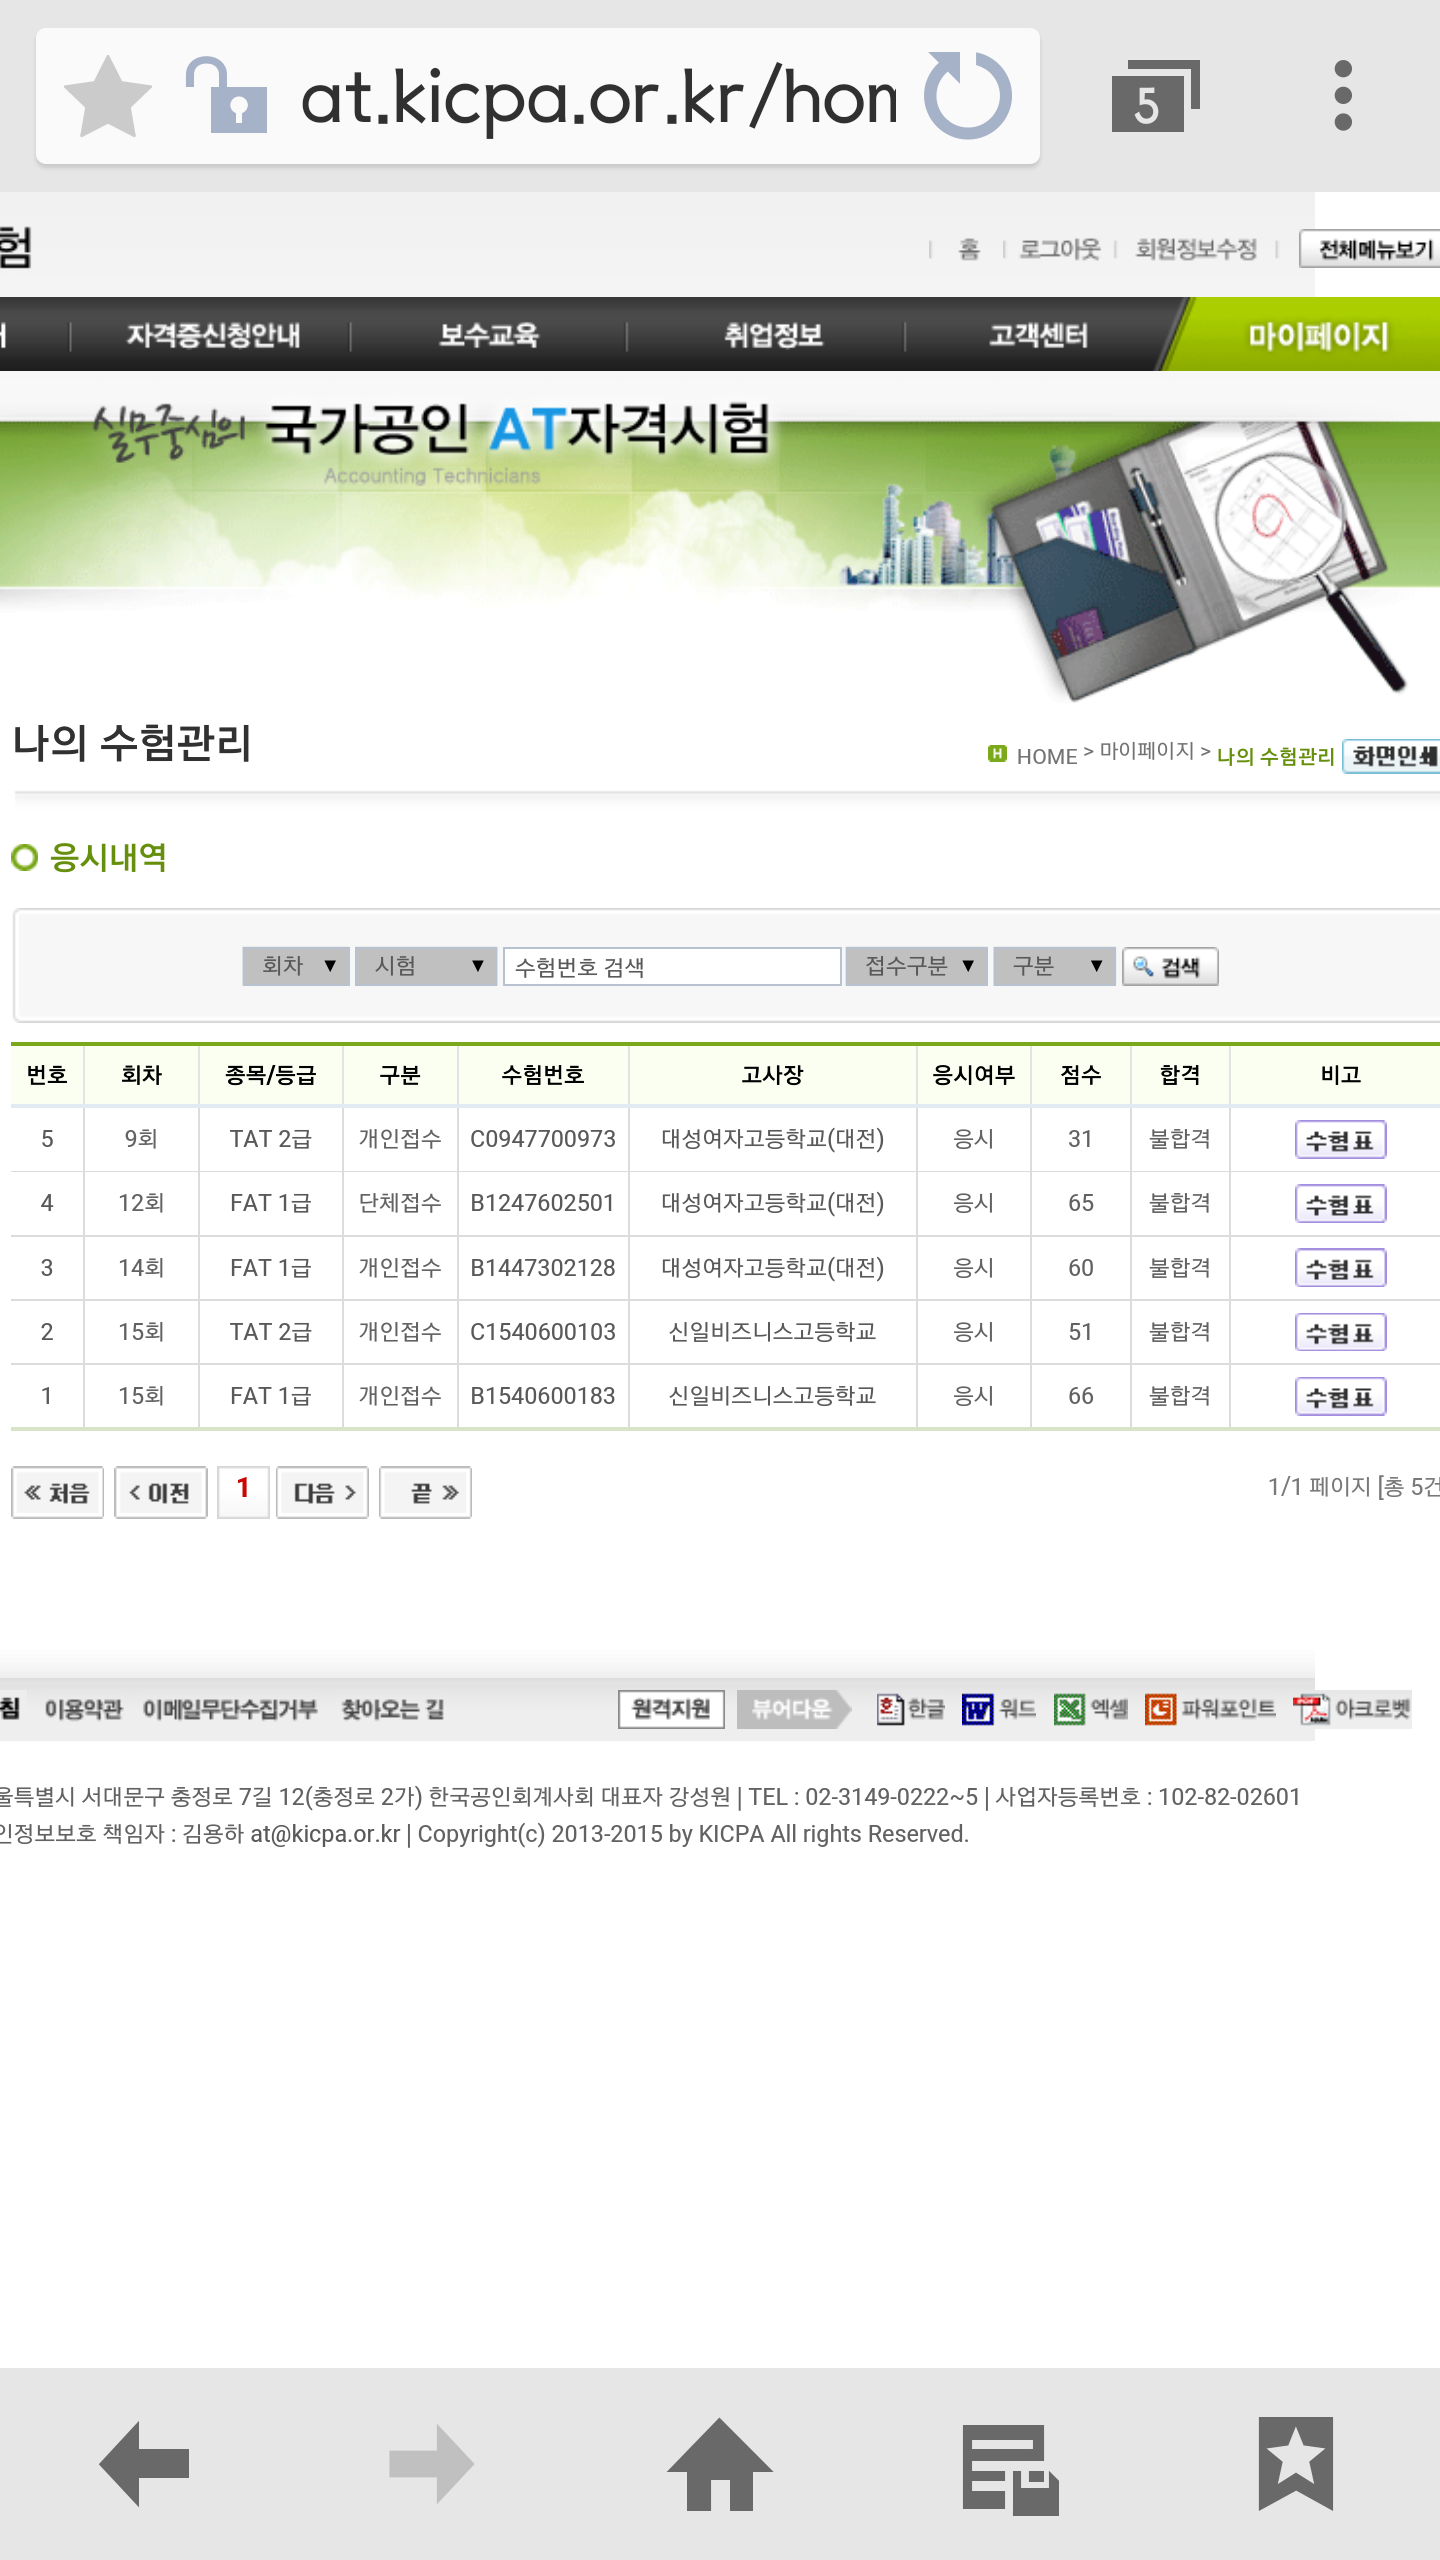Focus the 수험번호 검색 input field

[671, 967]
